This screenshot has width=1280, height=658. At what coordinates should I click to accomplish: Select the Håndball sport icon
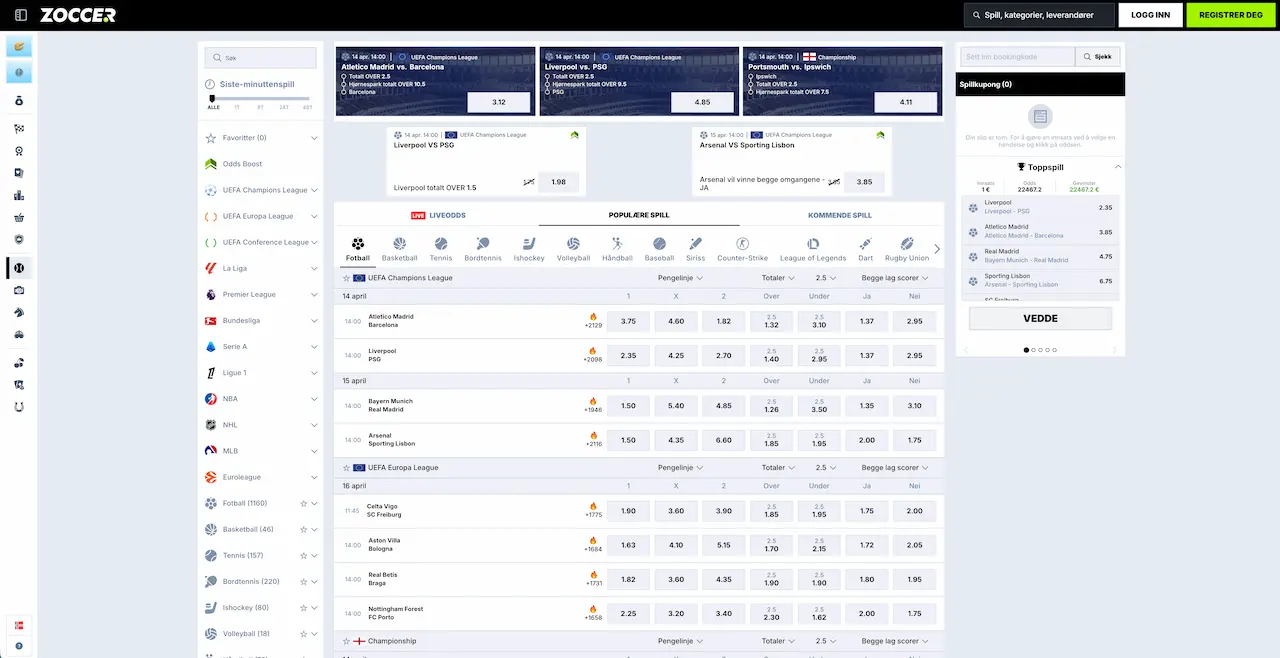(618, 243)
